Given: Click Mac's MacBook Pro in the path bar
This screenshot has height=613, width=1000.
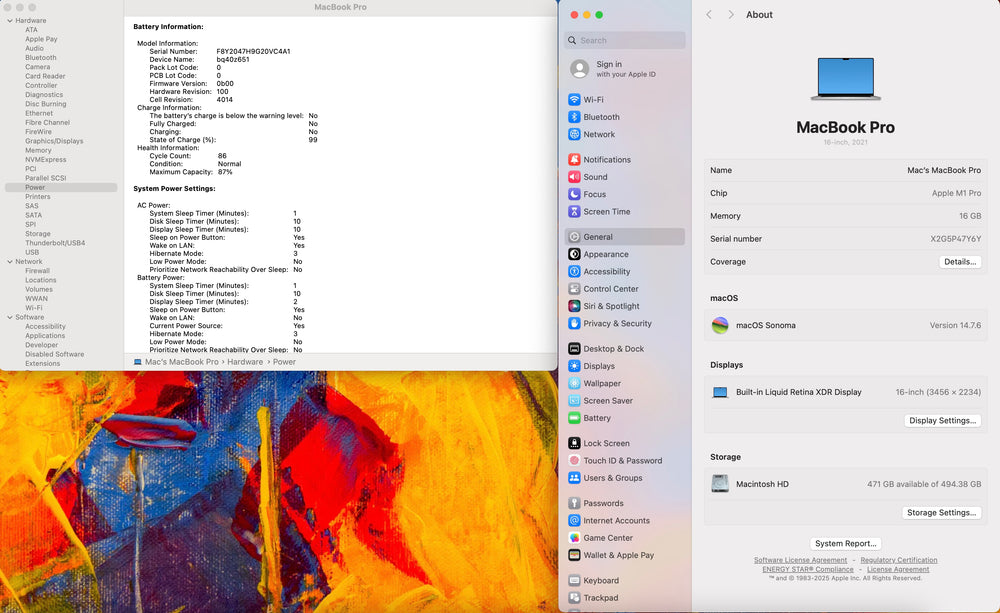Looking at the screenshot, I should point(182,362).
